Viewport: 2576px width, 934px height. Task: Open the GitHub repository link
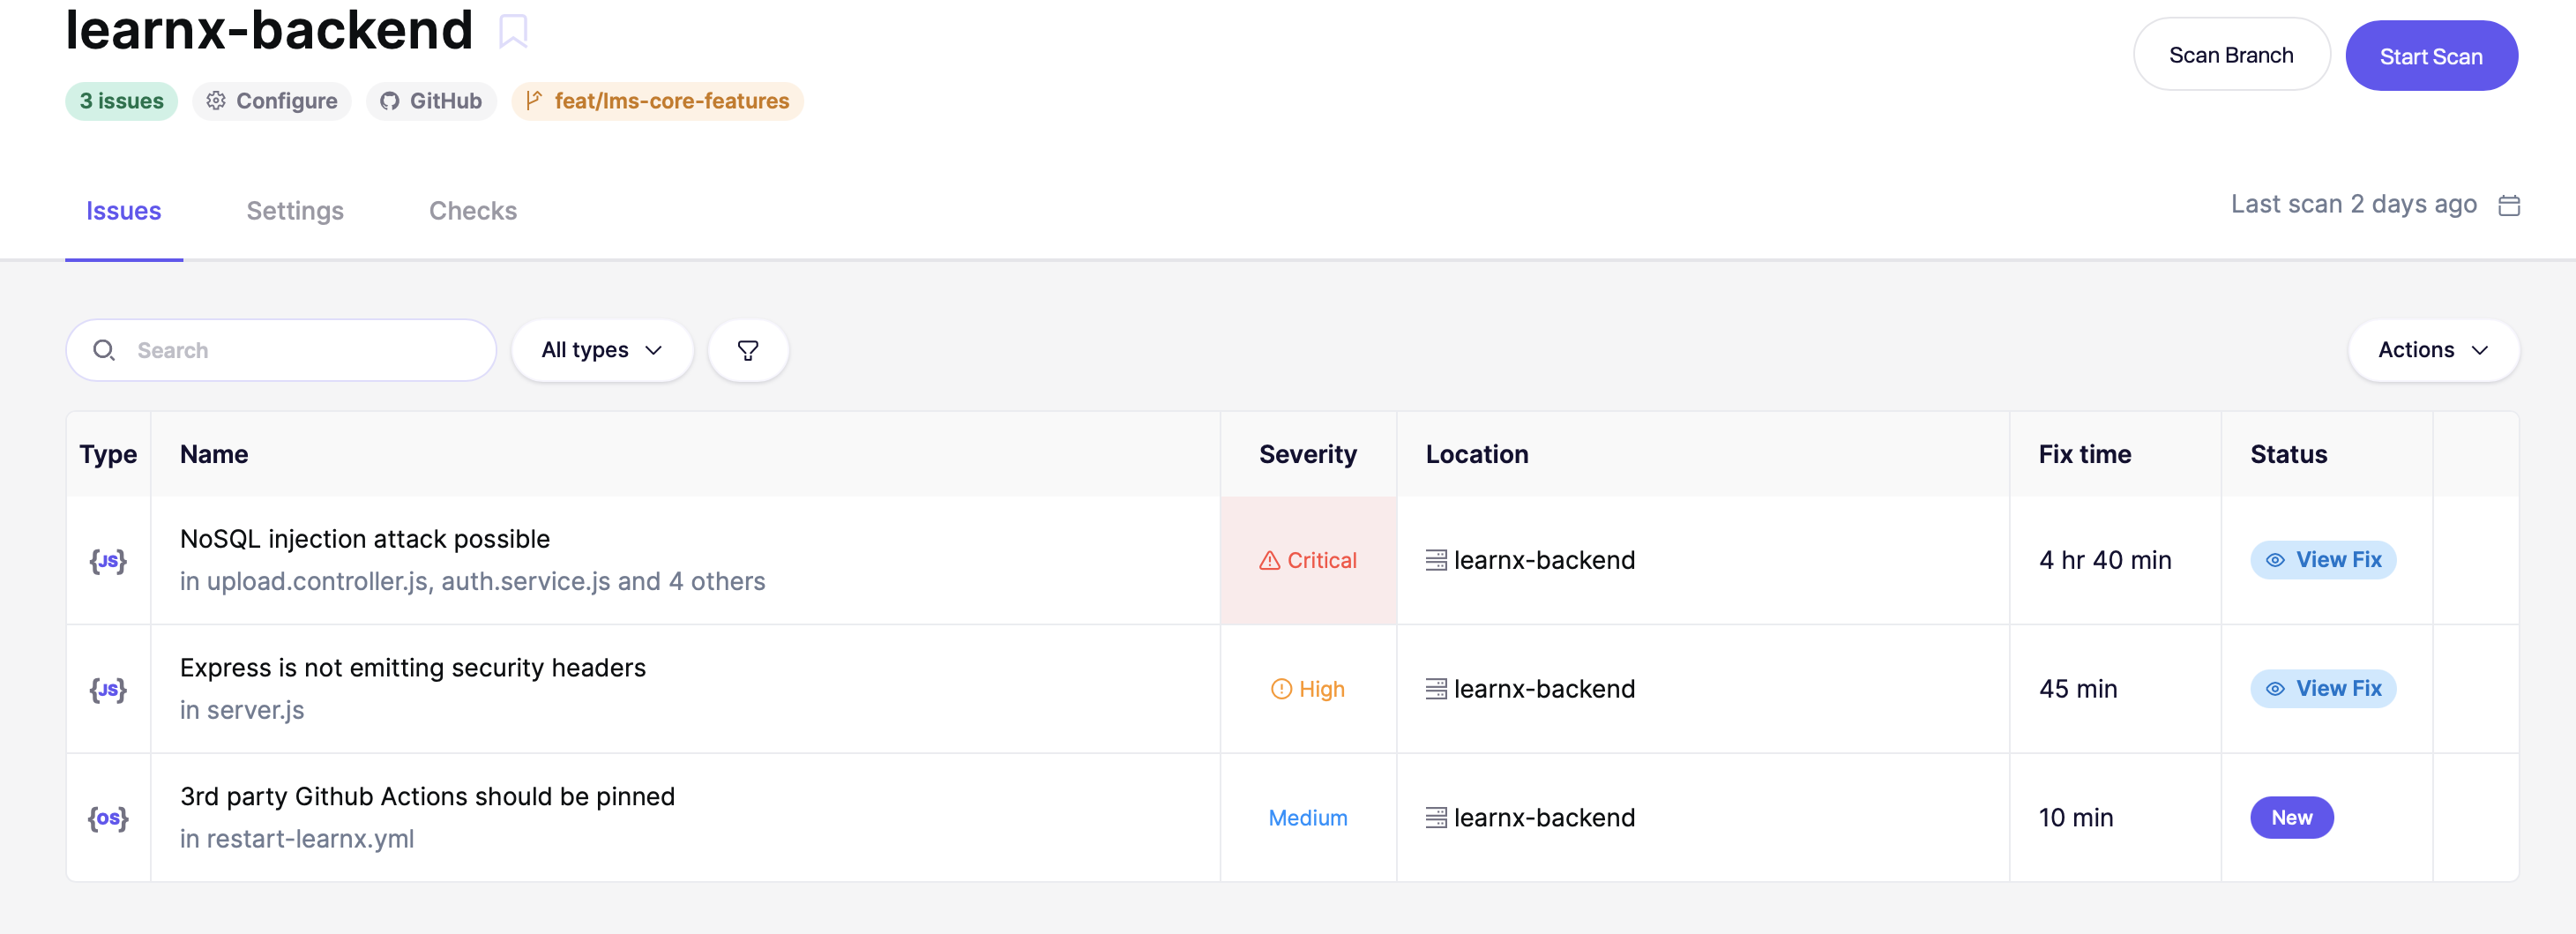click(431, 101)
